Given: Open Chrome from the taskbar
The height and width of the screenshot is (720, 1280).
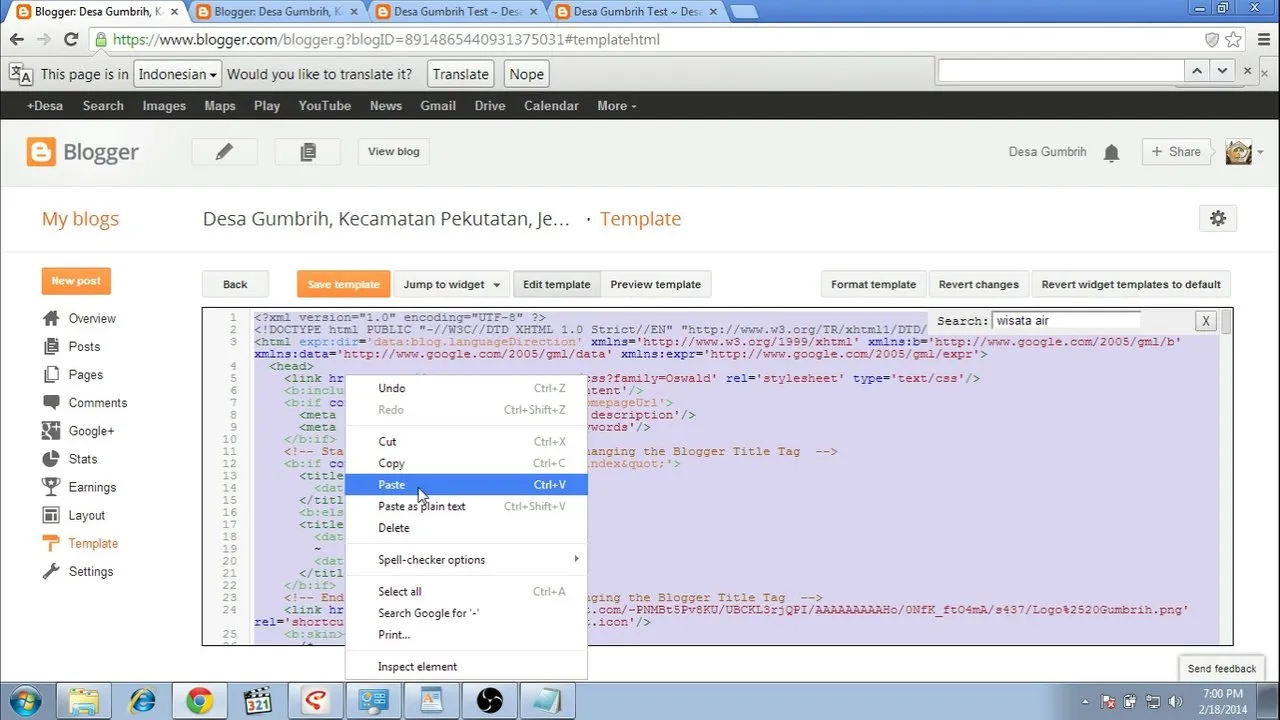Looking at the screenshot, I should (x=199, y=700).
